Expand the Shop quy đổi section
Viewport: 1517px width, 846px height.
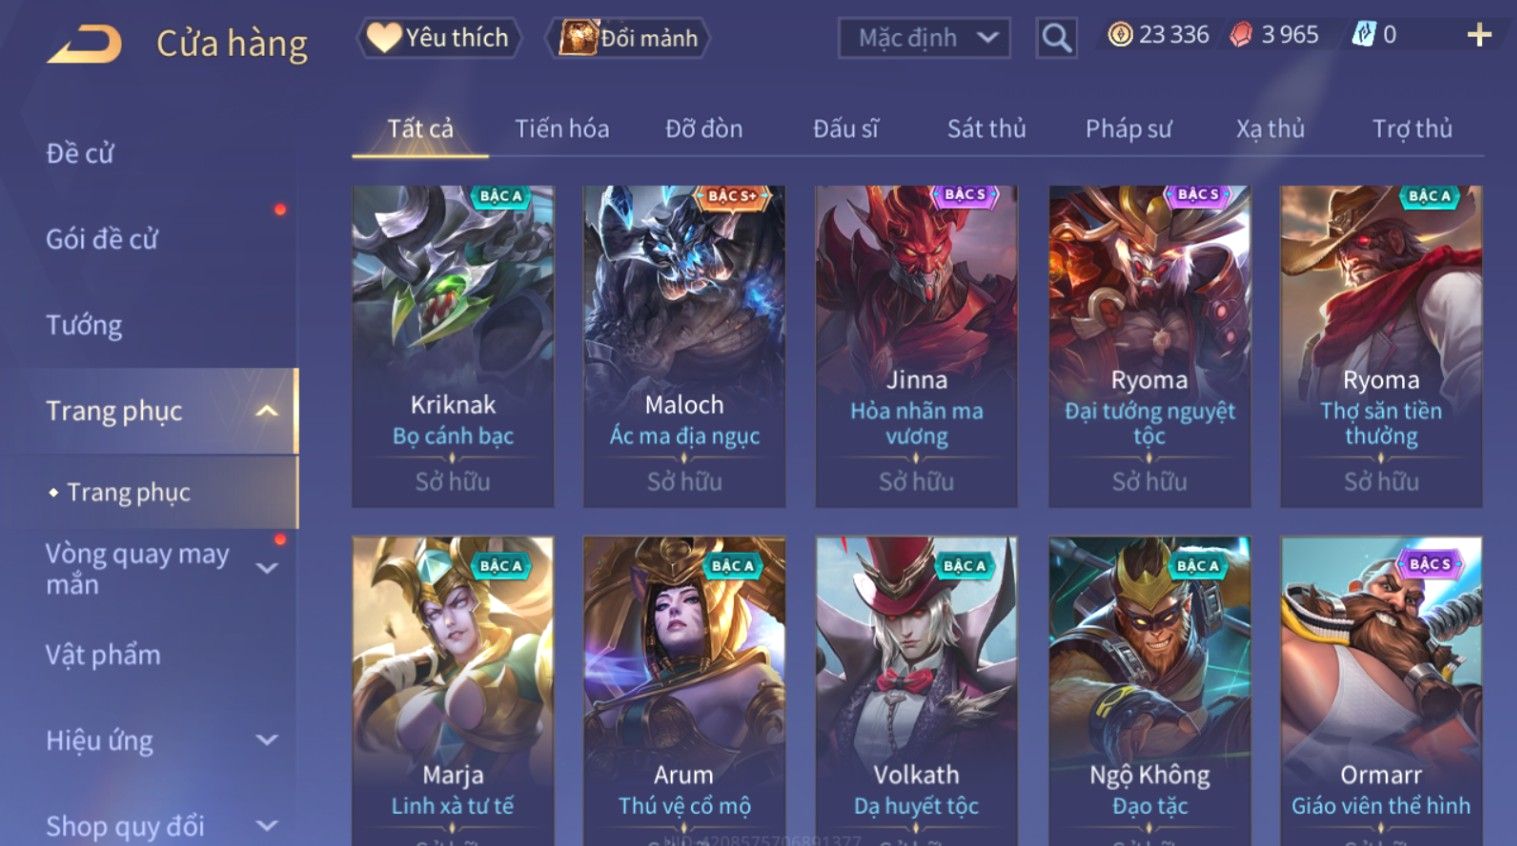coord(266,826)
